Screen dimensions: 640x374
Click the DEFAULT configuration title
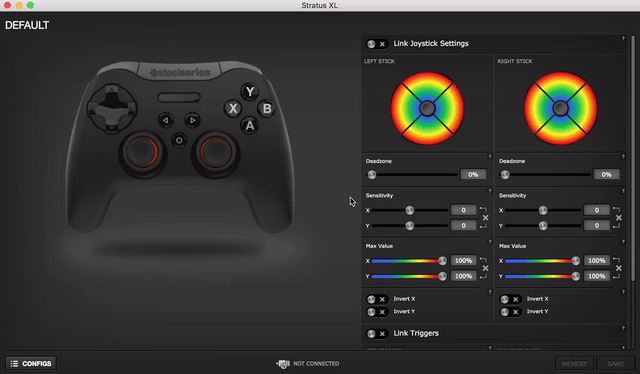pos(27,25)
